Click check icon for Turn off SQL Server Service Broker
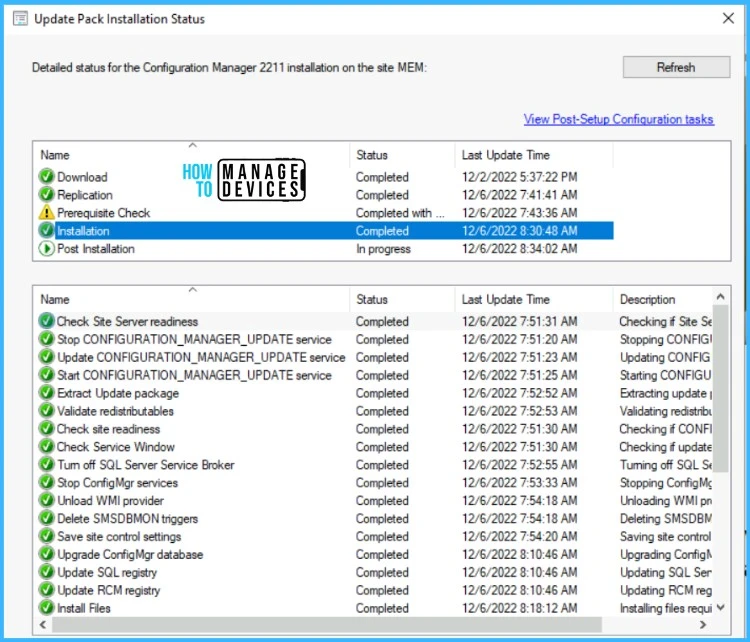Viewport: 750px width, 642px height. point(46,465)
